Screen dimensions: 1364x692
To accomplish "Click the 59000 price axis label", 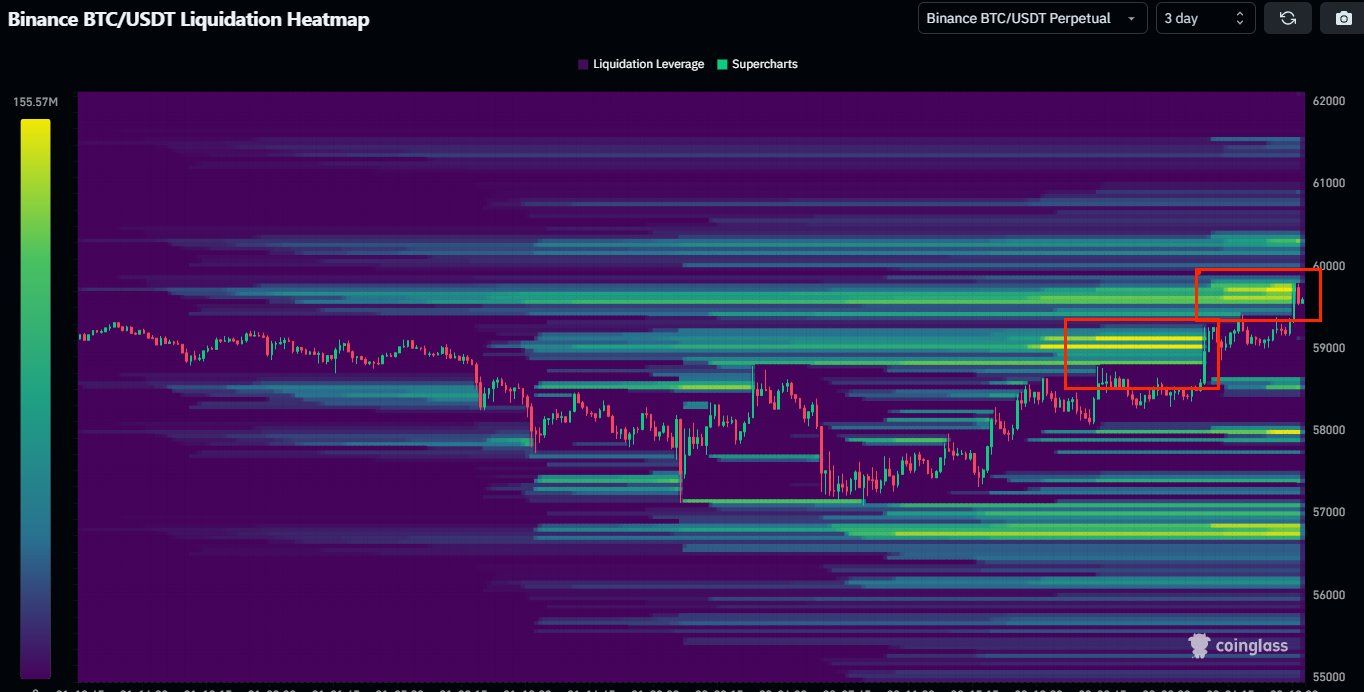I will pos(1328,348).
